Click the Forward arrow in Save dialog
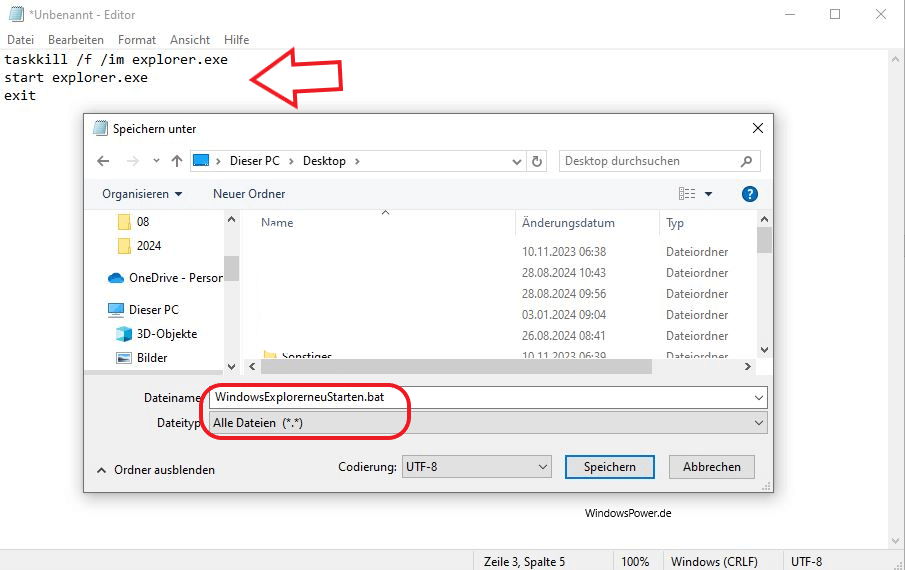 (133, 161)
